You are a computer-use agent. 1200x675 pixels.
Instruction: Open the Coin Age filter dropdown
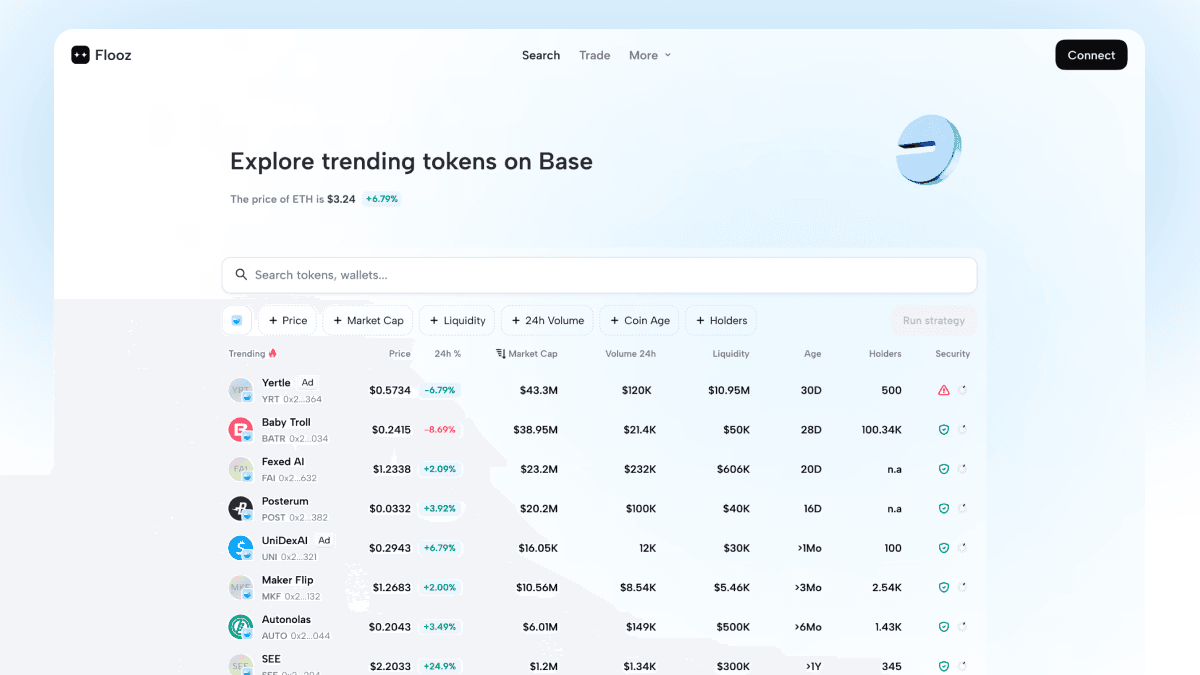tap(639, 320)
